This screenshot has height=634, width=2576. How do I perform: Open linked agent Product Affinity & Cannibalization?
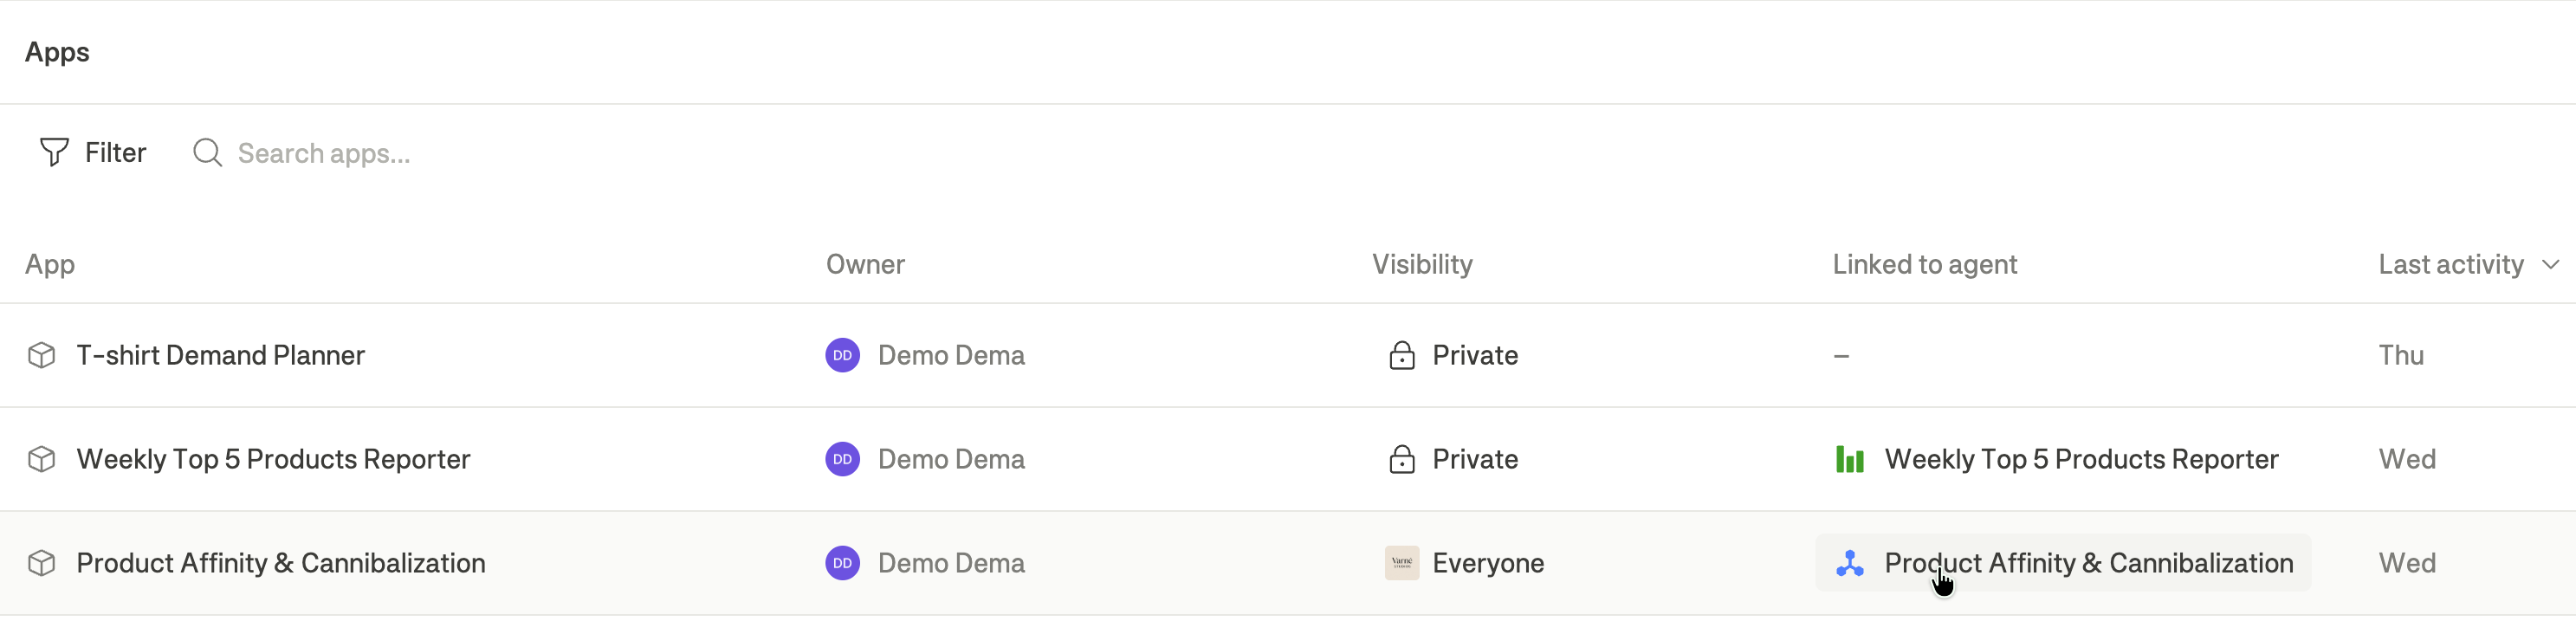tap(2063, 563)
